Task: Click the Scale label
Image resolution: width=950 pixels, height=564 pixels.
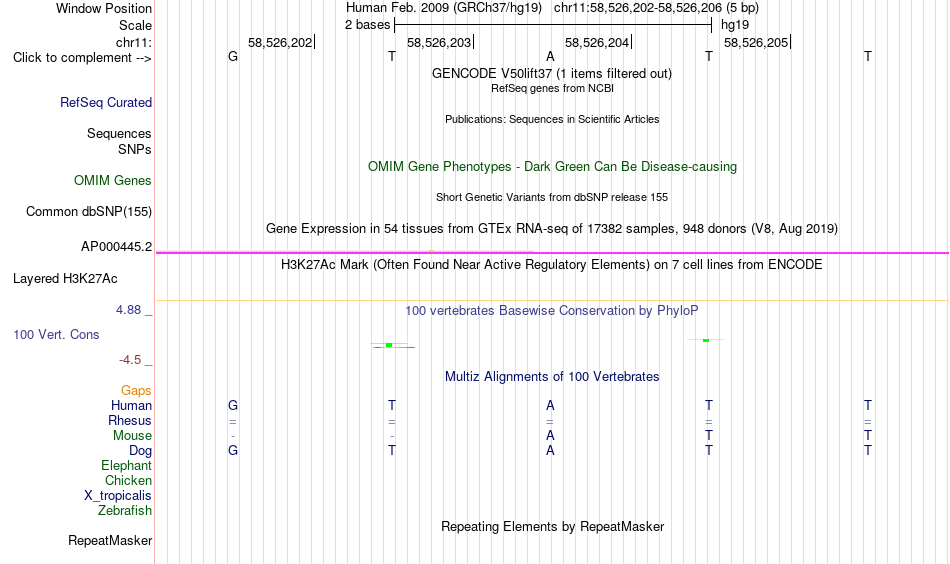Action: [136, 25]
